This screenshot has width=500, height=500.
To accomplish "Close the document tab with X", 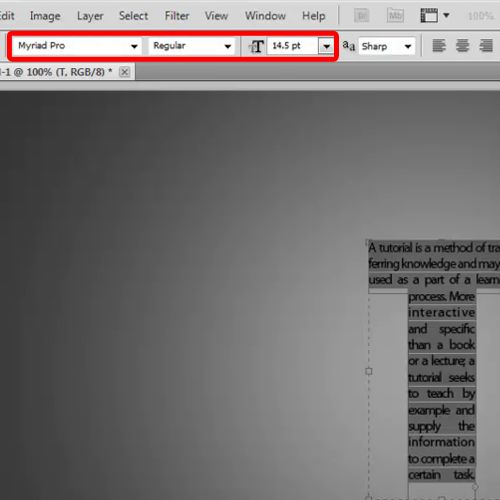I will tap(124, 72).
